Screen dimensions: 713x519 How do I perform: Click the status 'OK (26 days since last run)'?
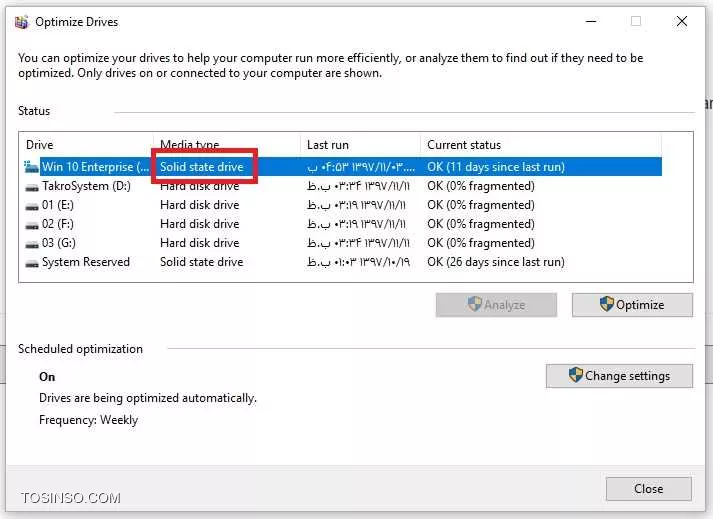(496, 262)
